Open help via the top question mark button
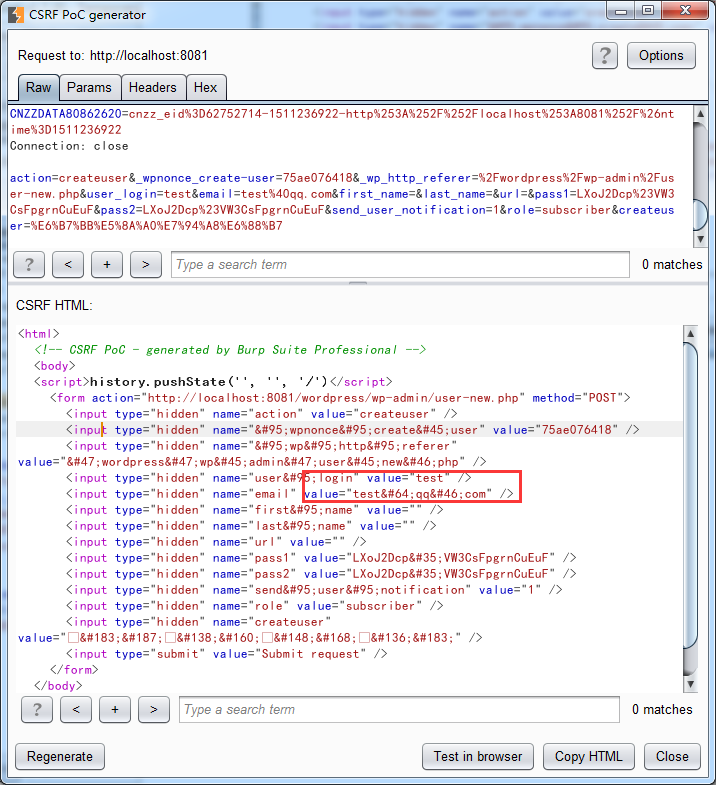 [x=604, y=56]
